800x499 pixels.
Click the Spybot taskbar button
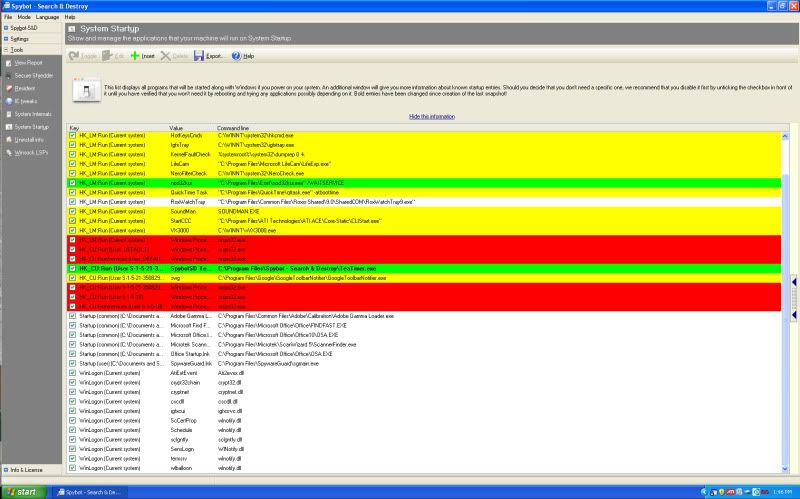tap(89, 492)
